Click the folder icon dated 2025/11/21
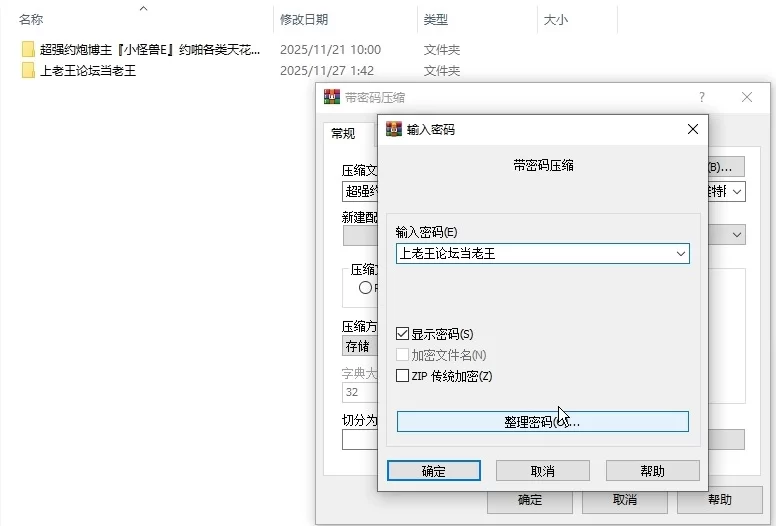776x526 pixels. click(x=28, y=50)
